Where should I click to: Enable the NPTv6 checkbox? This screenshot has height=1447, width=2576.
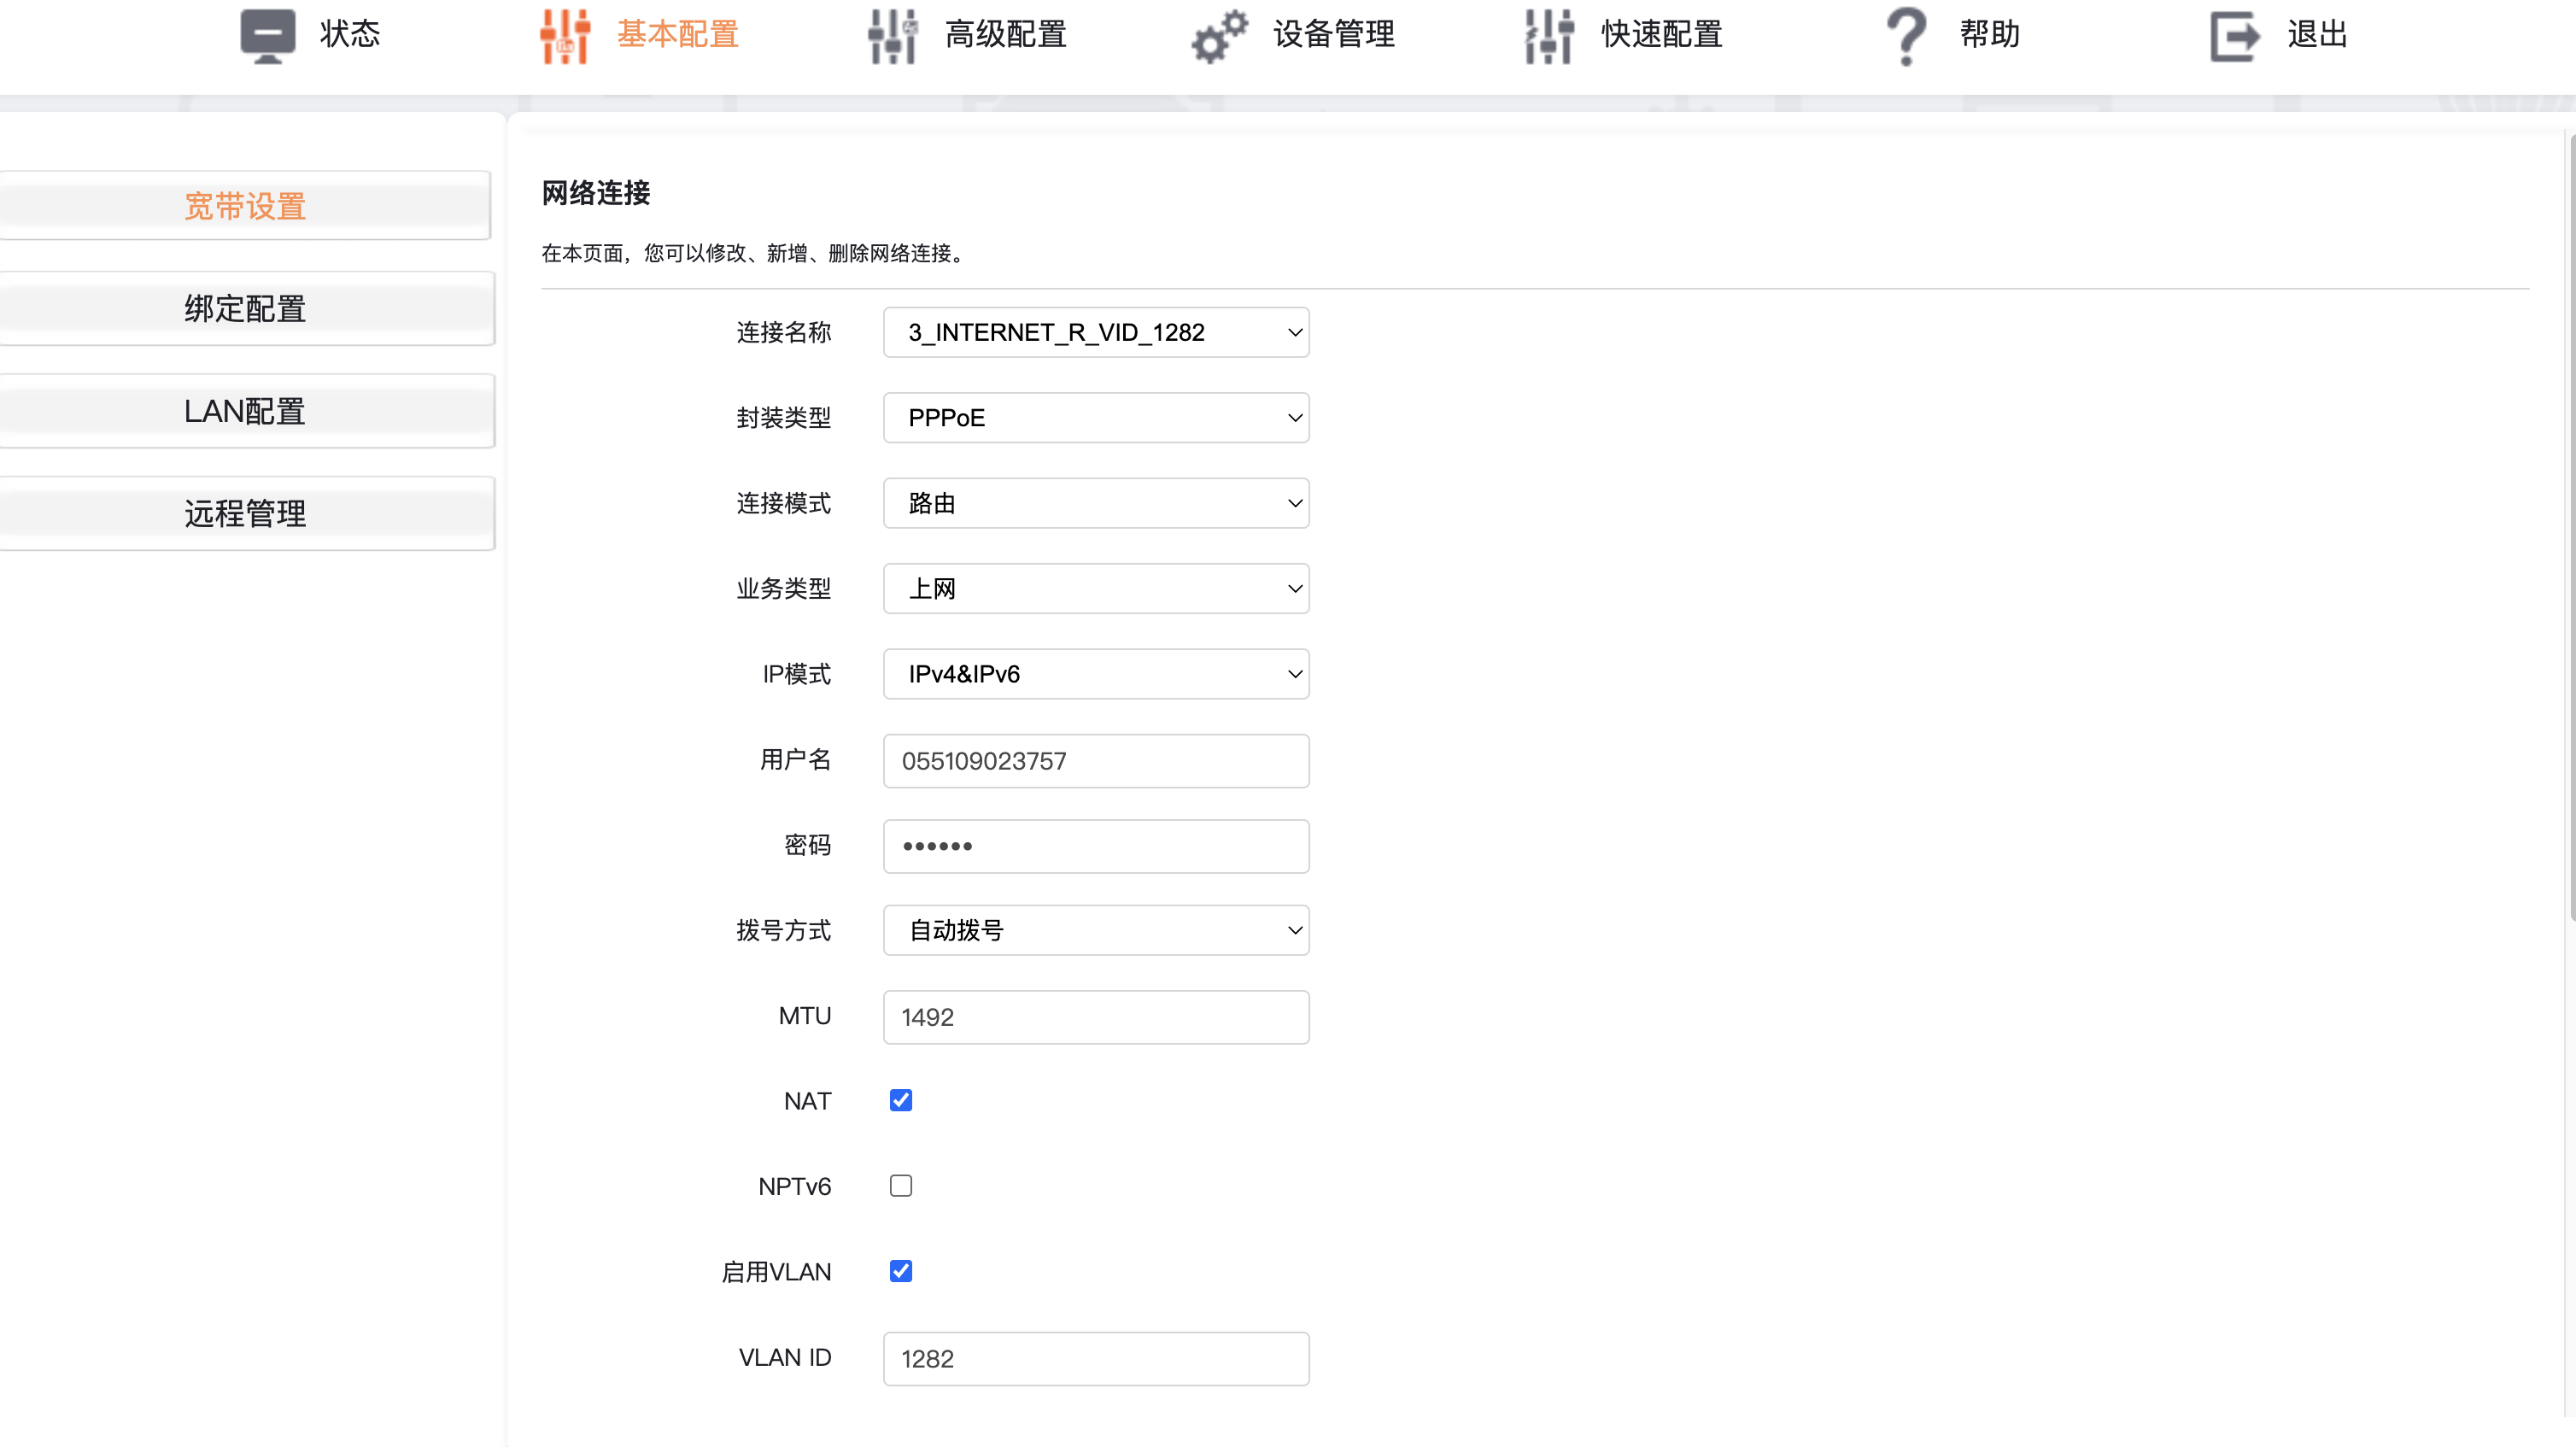[901, 1186]
